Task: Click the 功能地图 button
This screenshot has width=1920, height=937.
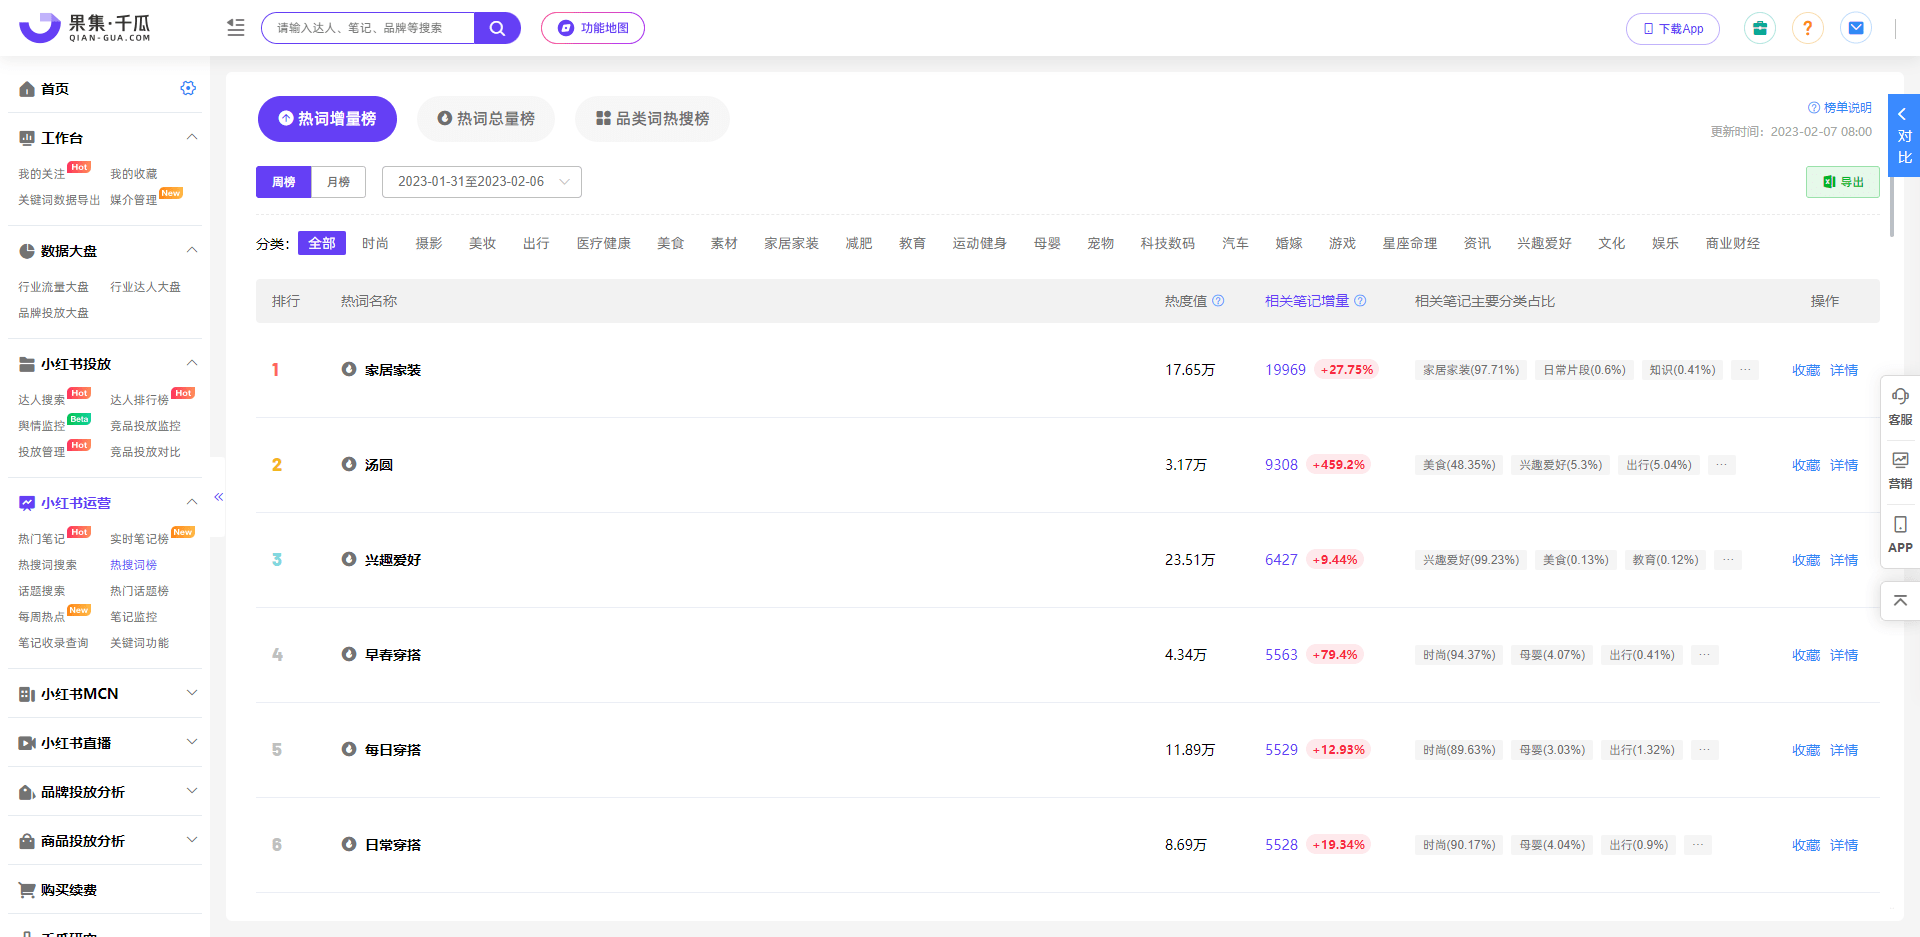Action: click(593, 28)
